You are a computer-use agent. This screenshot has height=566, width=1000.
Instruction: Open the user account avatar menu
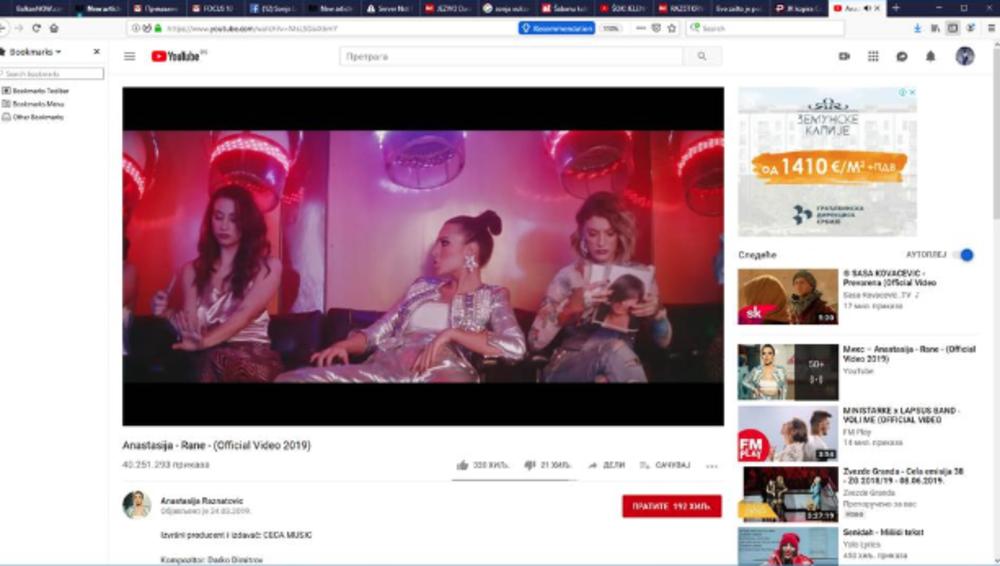tap(964, 57)
